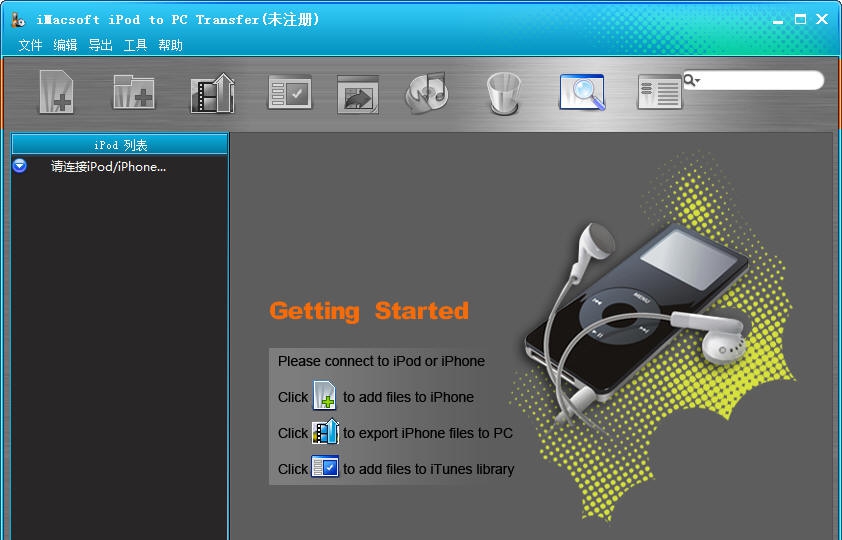Open the 帮助 menu
The image size is (842, 540).
point(171,45)
